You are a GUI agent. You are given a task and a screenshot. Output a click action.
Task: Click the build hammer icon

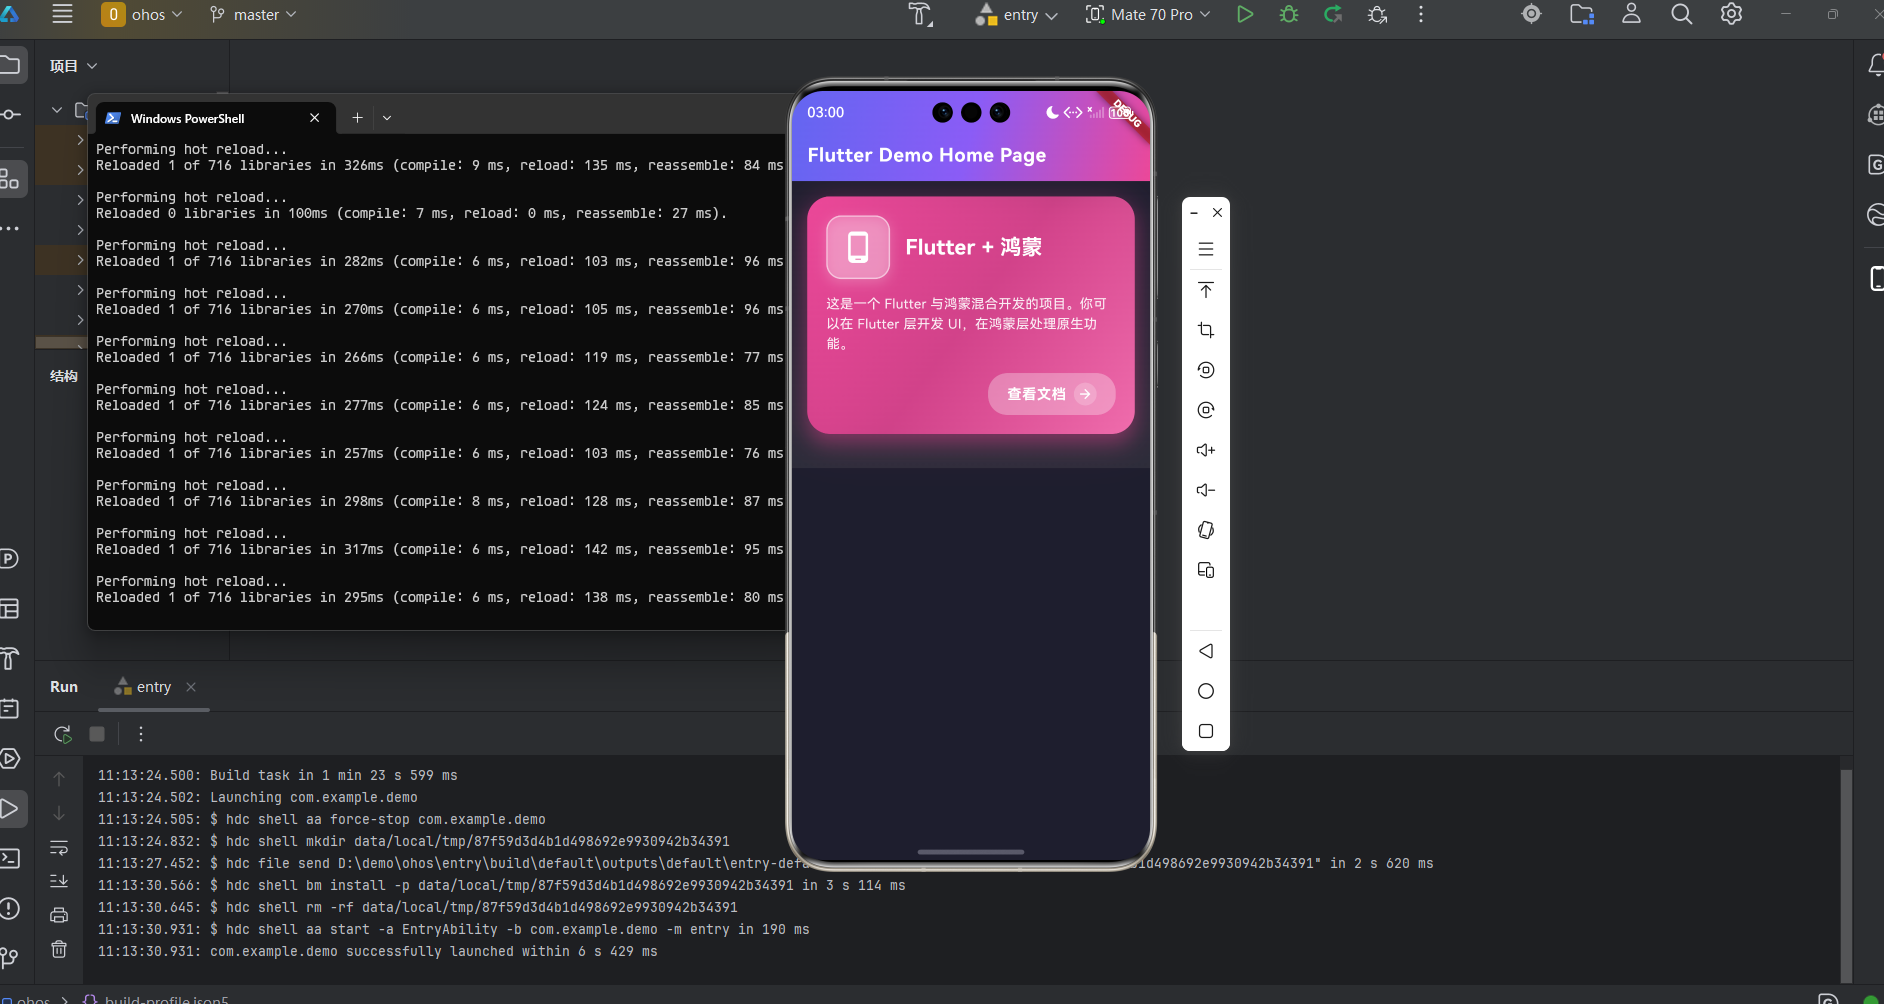pyautogui.click(x=920, y=14)
